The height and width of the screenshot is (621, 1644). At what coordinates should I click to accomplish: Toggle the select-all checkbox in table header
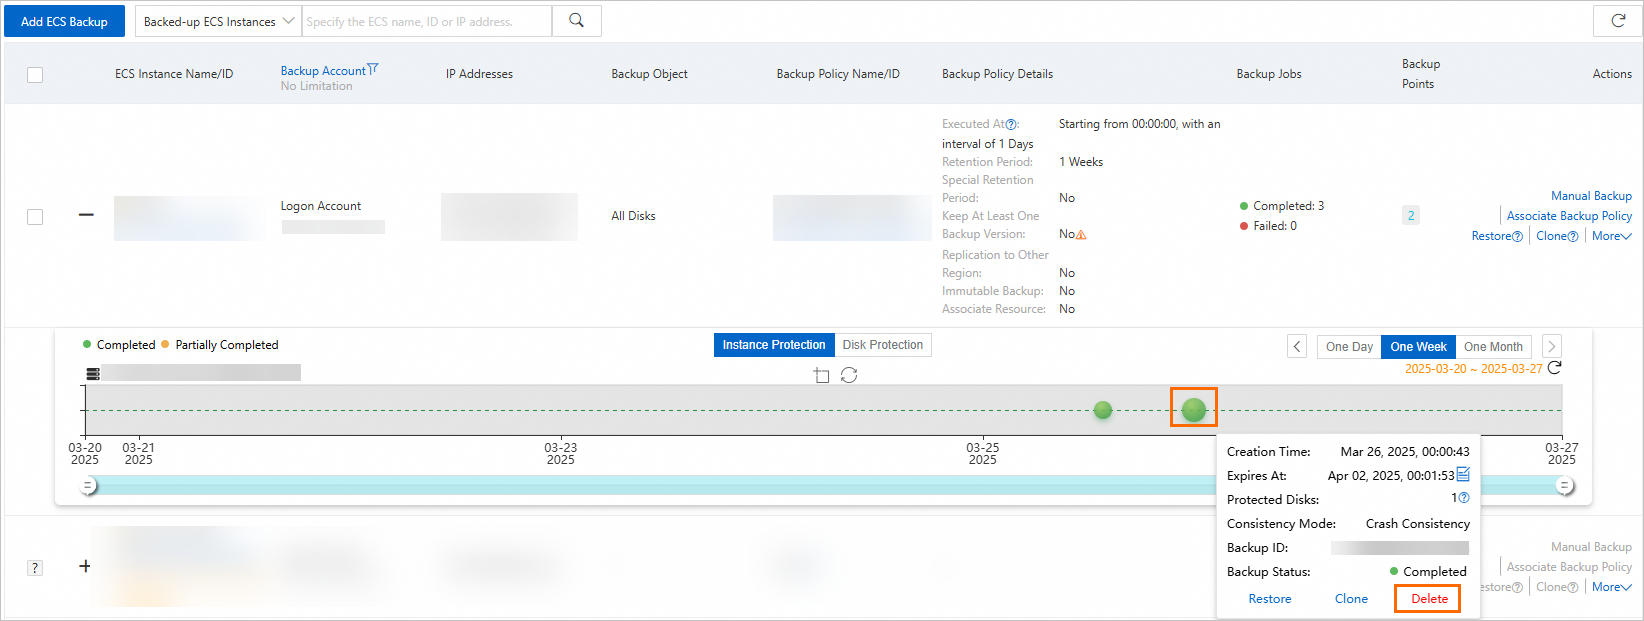[35, 75]
